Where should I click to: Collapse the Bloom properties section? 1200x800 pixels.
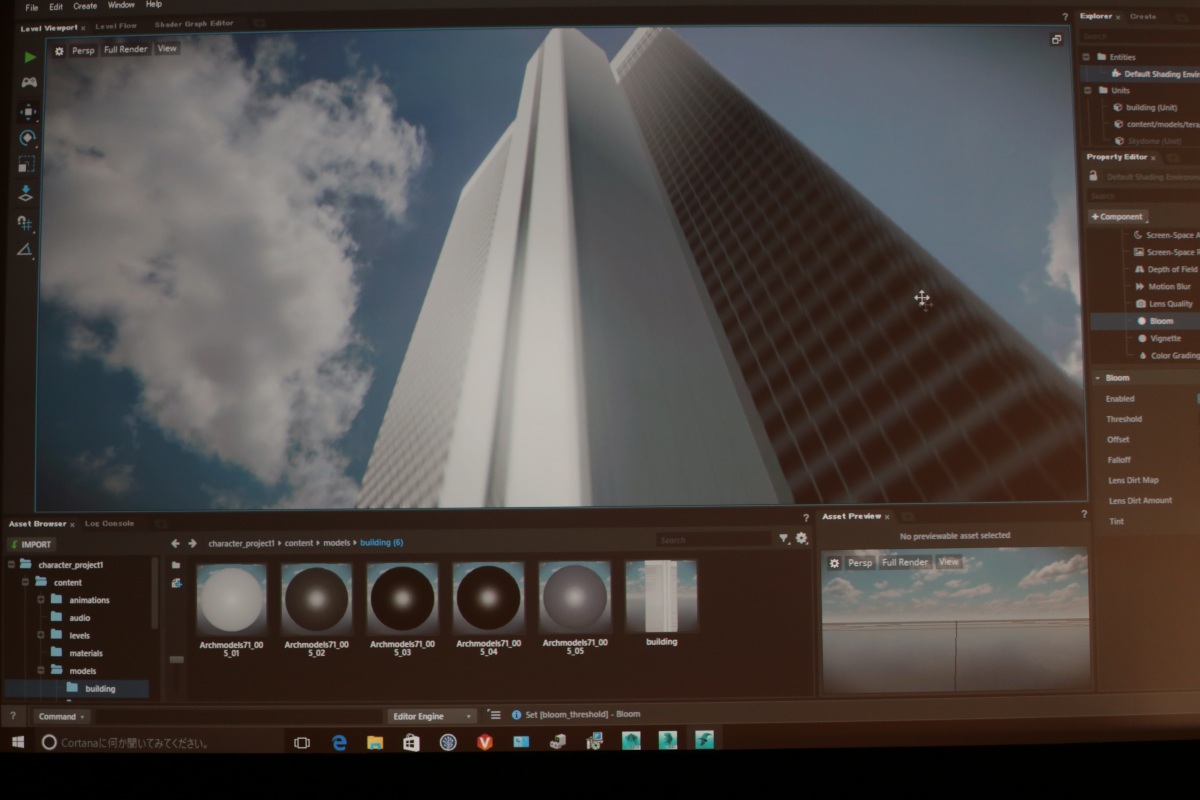[x=1097, y=378]
